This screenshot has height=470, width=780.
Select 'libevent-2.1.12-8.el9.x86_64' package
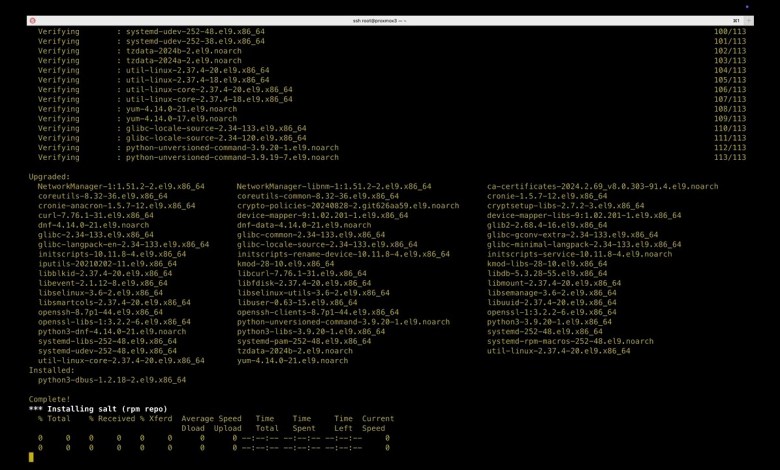click(x=102, y=283)
